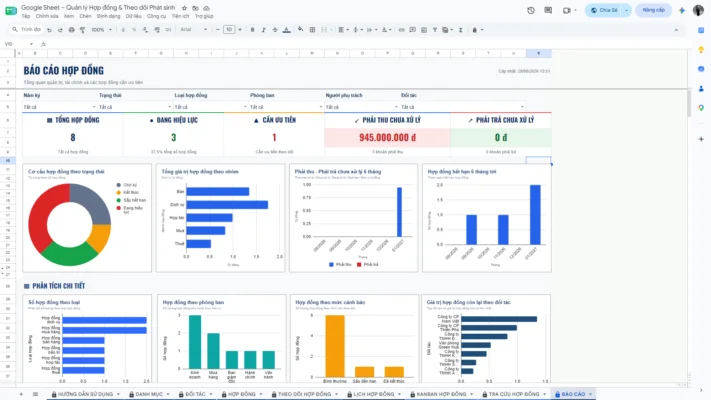Open the fill color picker
Image resolution: width=711 pixels, height=400 pixels.
coord(300,30)
